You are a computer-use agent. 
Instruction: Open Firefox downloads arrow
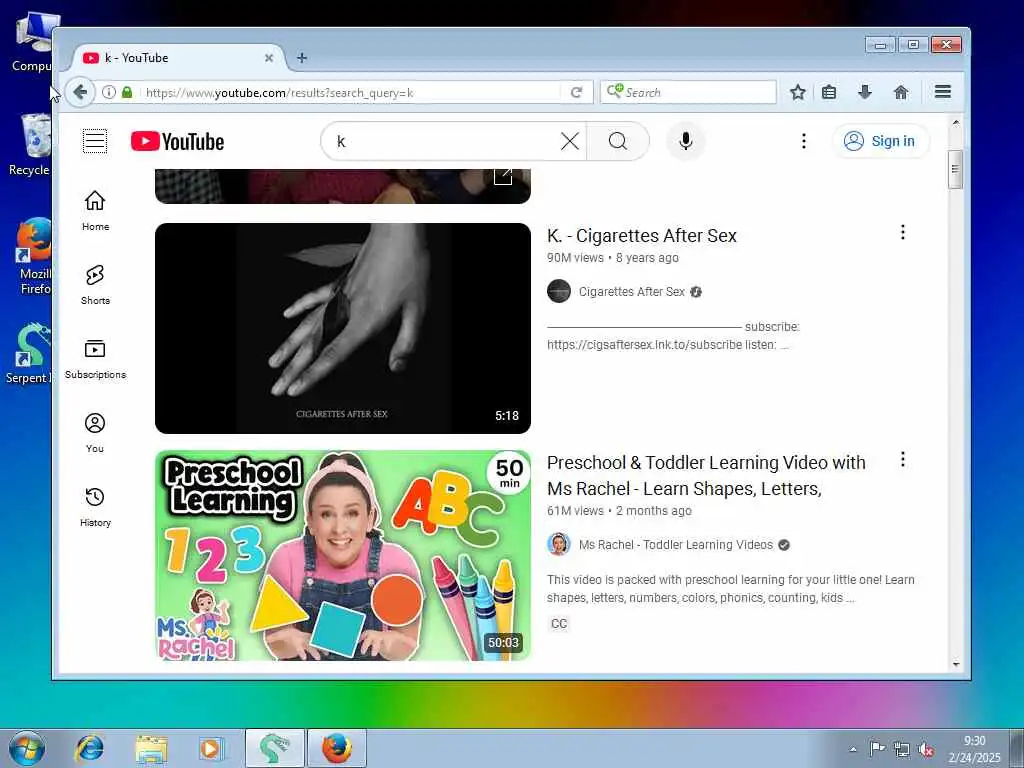coord(865,92)
